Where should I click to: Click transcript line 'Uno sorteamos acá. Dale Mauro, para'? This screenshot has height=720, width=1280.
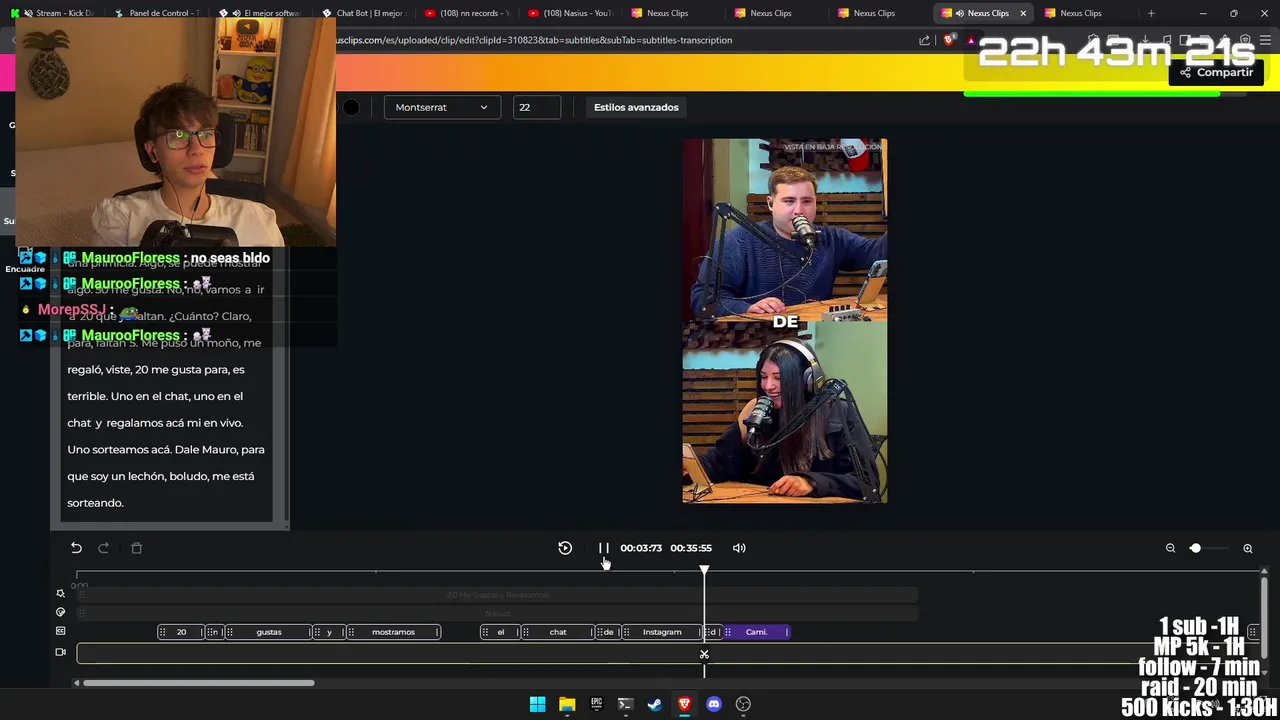166,450
